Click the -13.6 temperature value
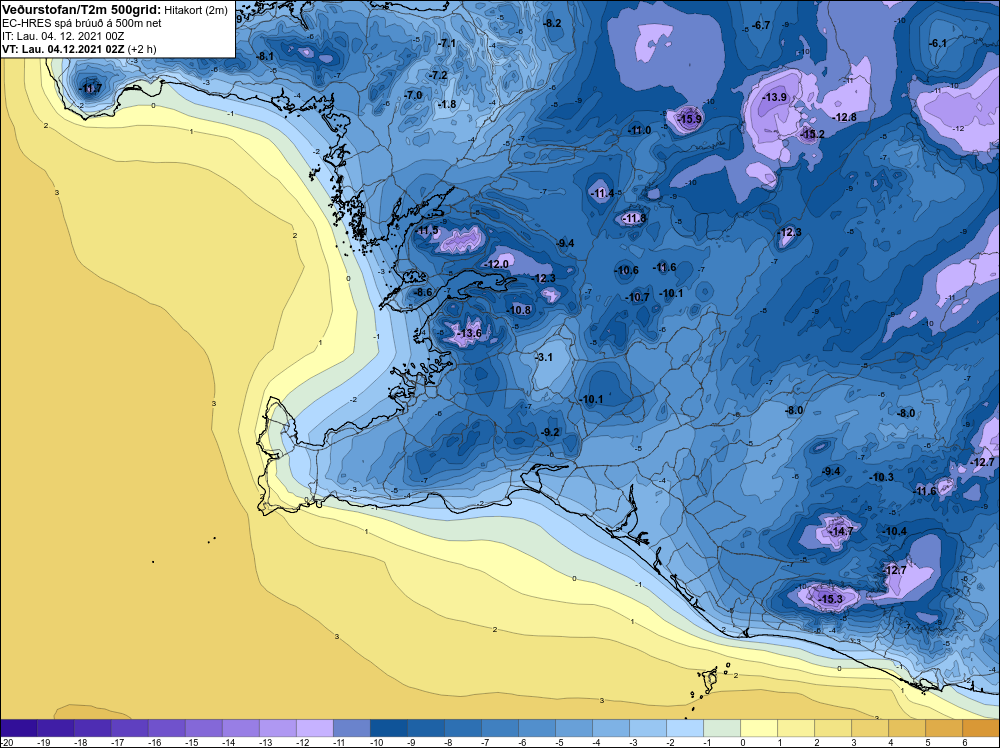The image size is (1000, 748). [469, 333]
